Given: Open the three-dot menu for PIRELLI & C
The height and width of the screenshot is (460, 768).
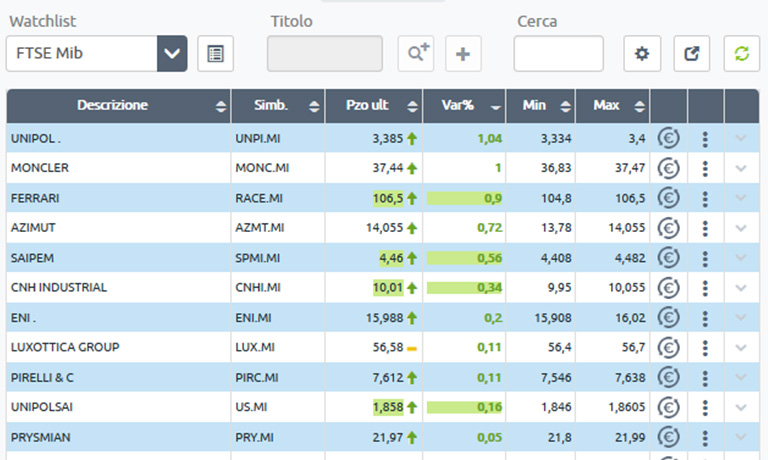Looking at the screenshot, I should click(x=705, y=378).
